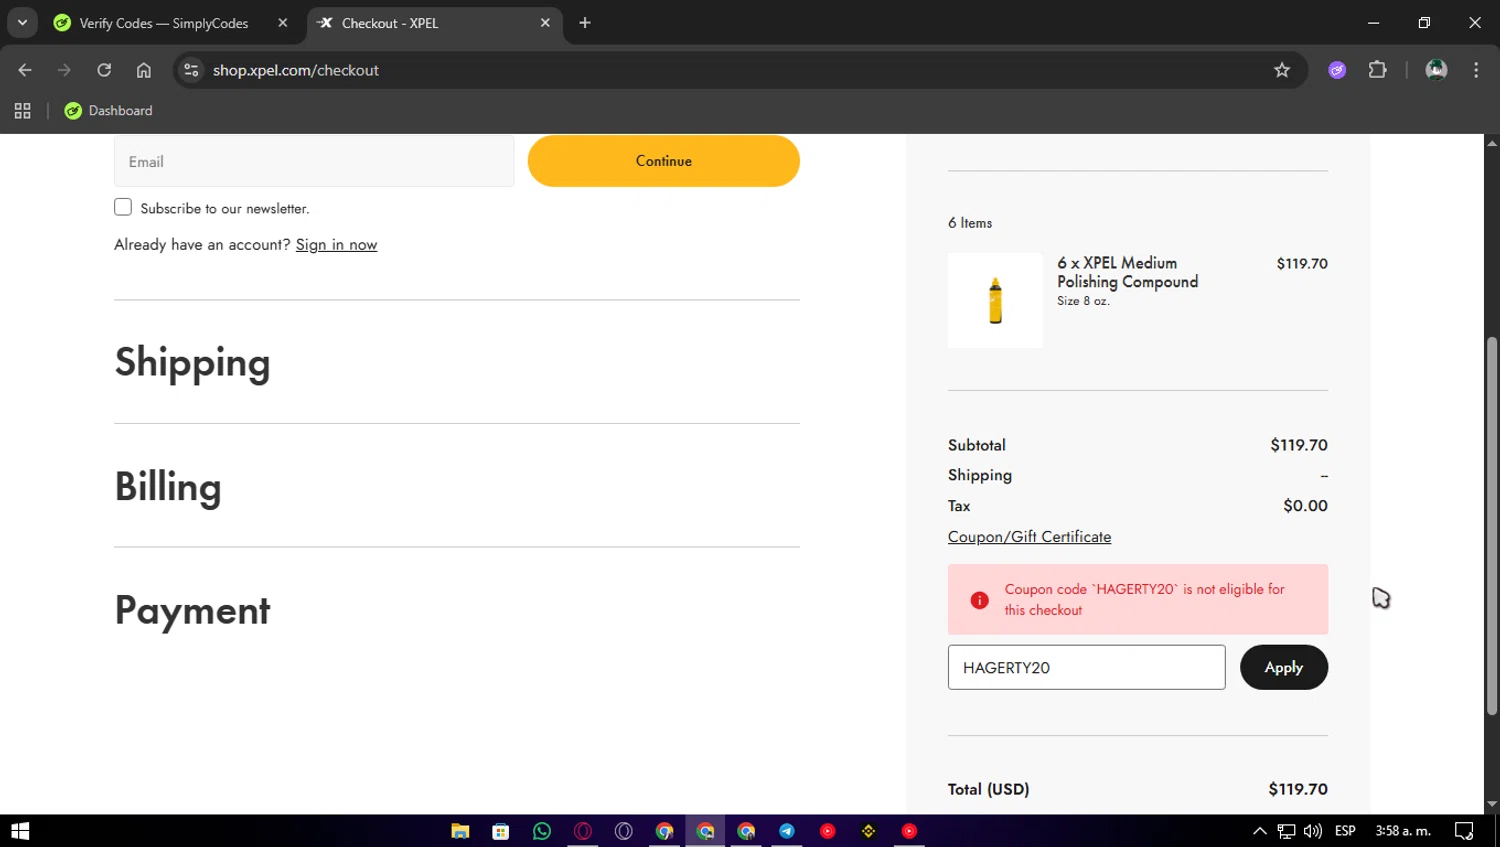Click the page's vertical scrollbar thumb

click(1492, 526)
